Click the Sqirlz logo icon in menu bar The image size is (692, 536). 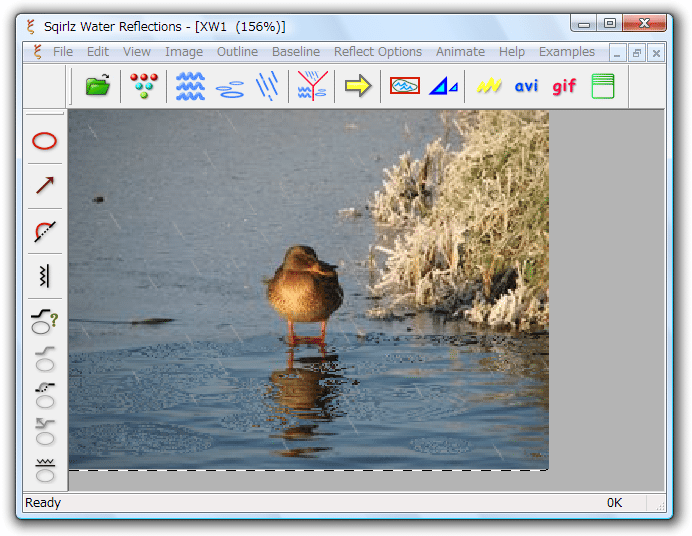[38, 52]
